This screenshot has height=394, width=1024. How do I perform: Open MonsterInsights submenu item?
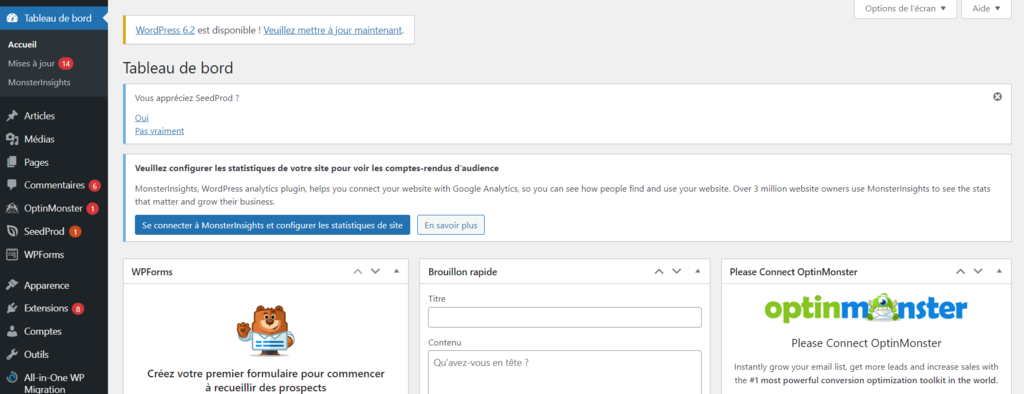point(39,82)
